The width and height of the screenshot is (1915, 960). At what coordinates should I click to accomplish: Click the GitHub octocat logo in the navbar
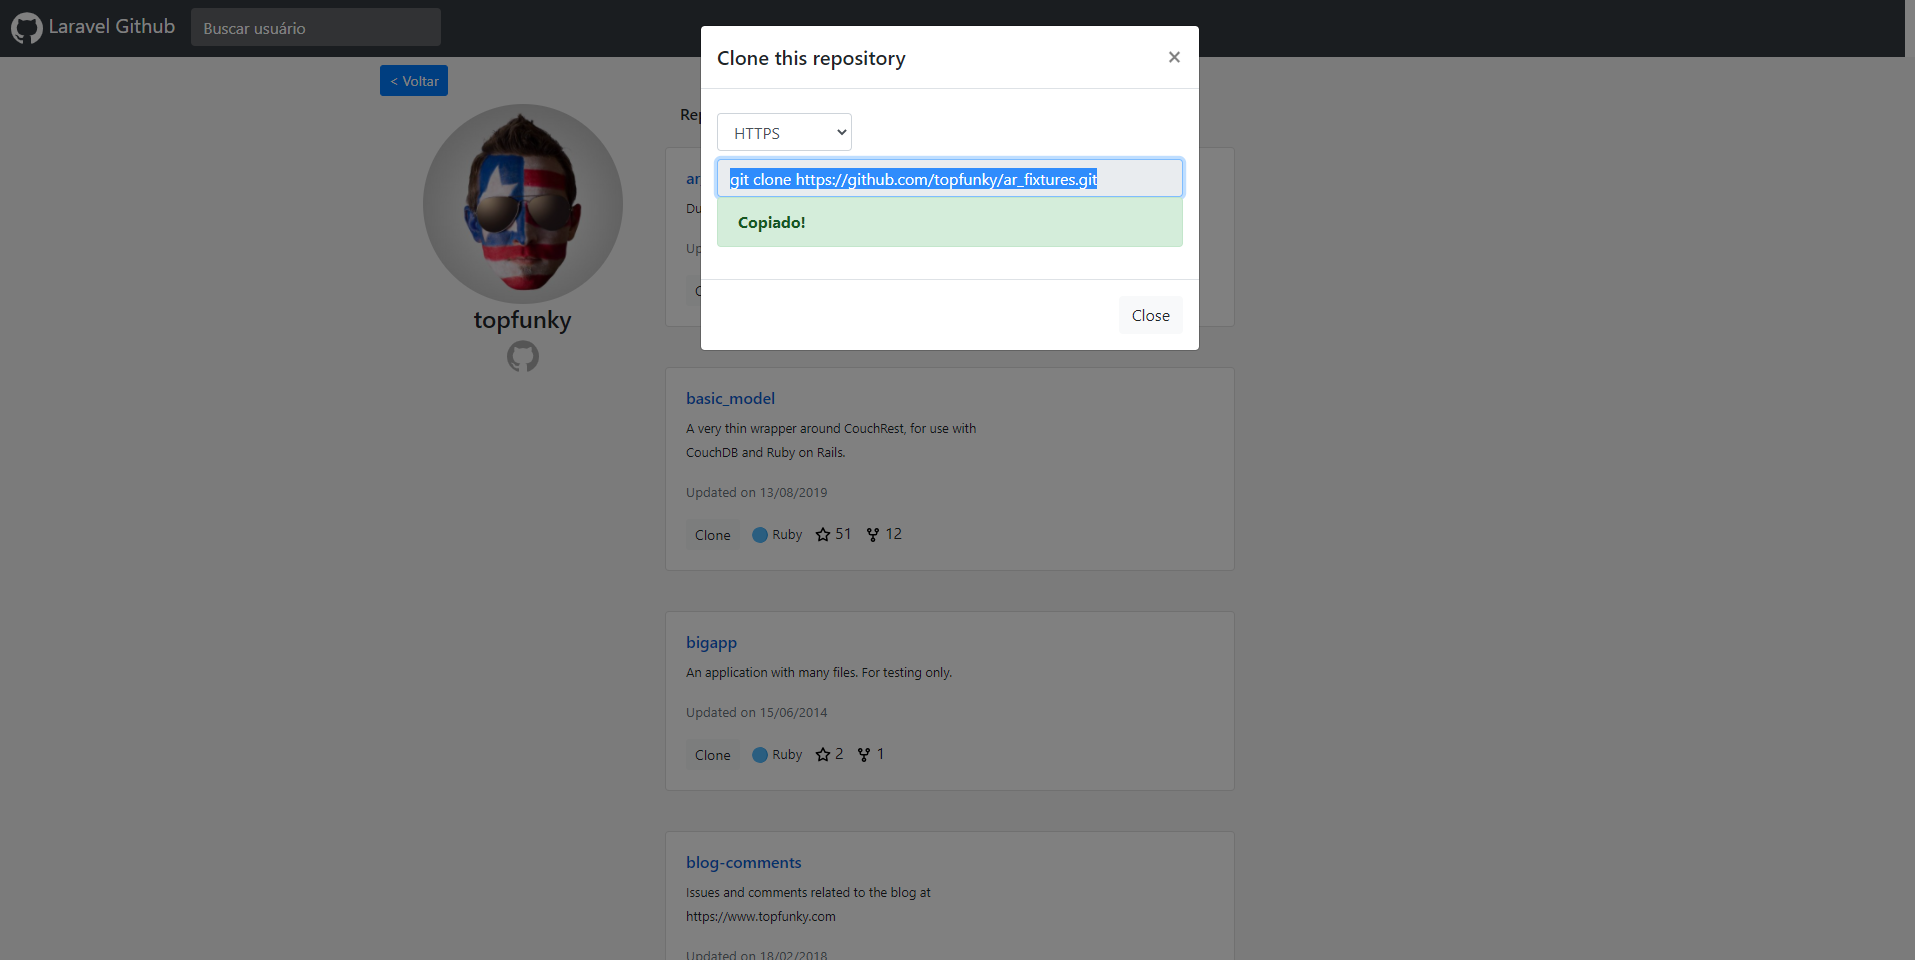pyautogui.click(x=27, y=28)
